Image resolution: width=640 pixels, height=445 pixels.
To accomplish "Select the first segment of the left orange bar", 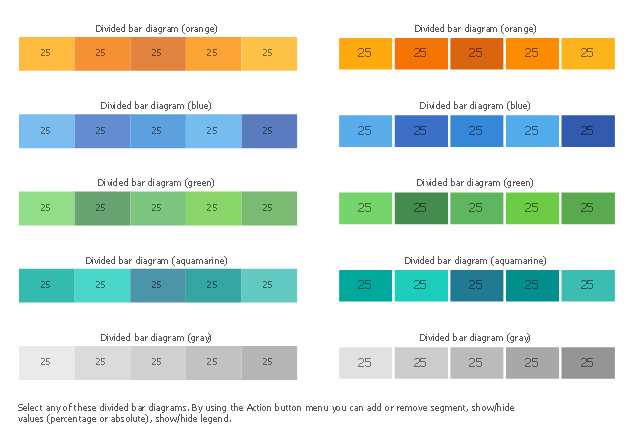I will pyautogui.click(x=46, y=53).
